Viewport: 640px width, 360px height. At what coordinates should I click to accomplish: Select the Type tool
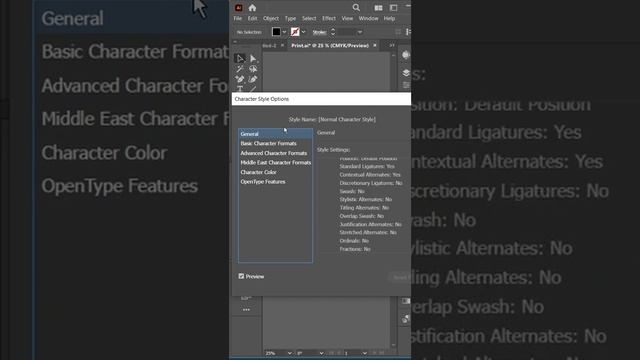click(240, 89)
